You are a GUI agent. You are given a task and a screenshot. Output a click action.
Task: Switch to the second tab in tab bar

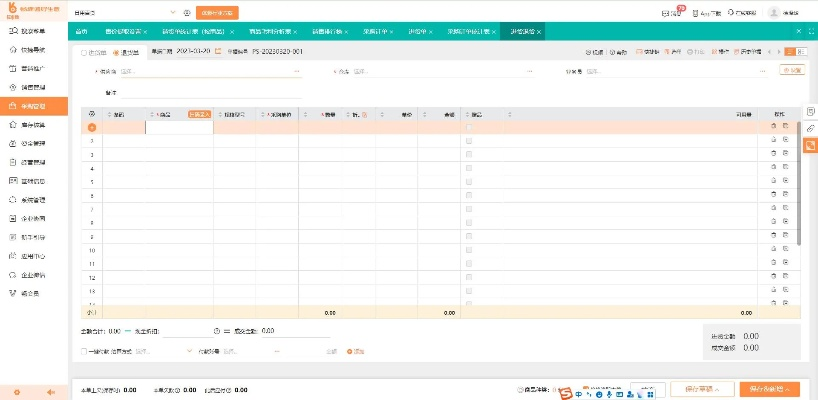123,31
